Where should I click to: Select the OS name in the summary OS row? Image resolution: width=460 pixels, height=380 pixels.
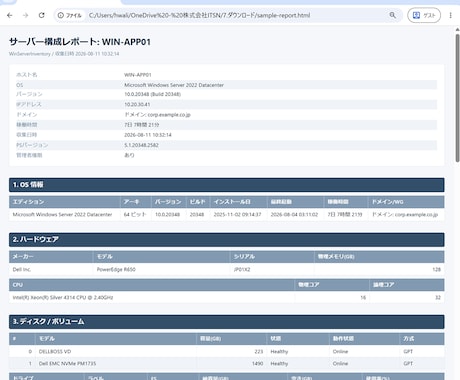pos(174,85)
